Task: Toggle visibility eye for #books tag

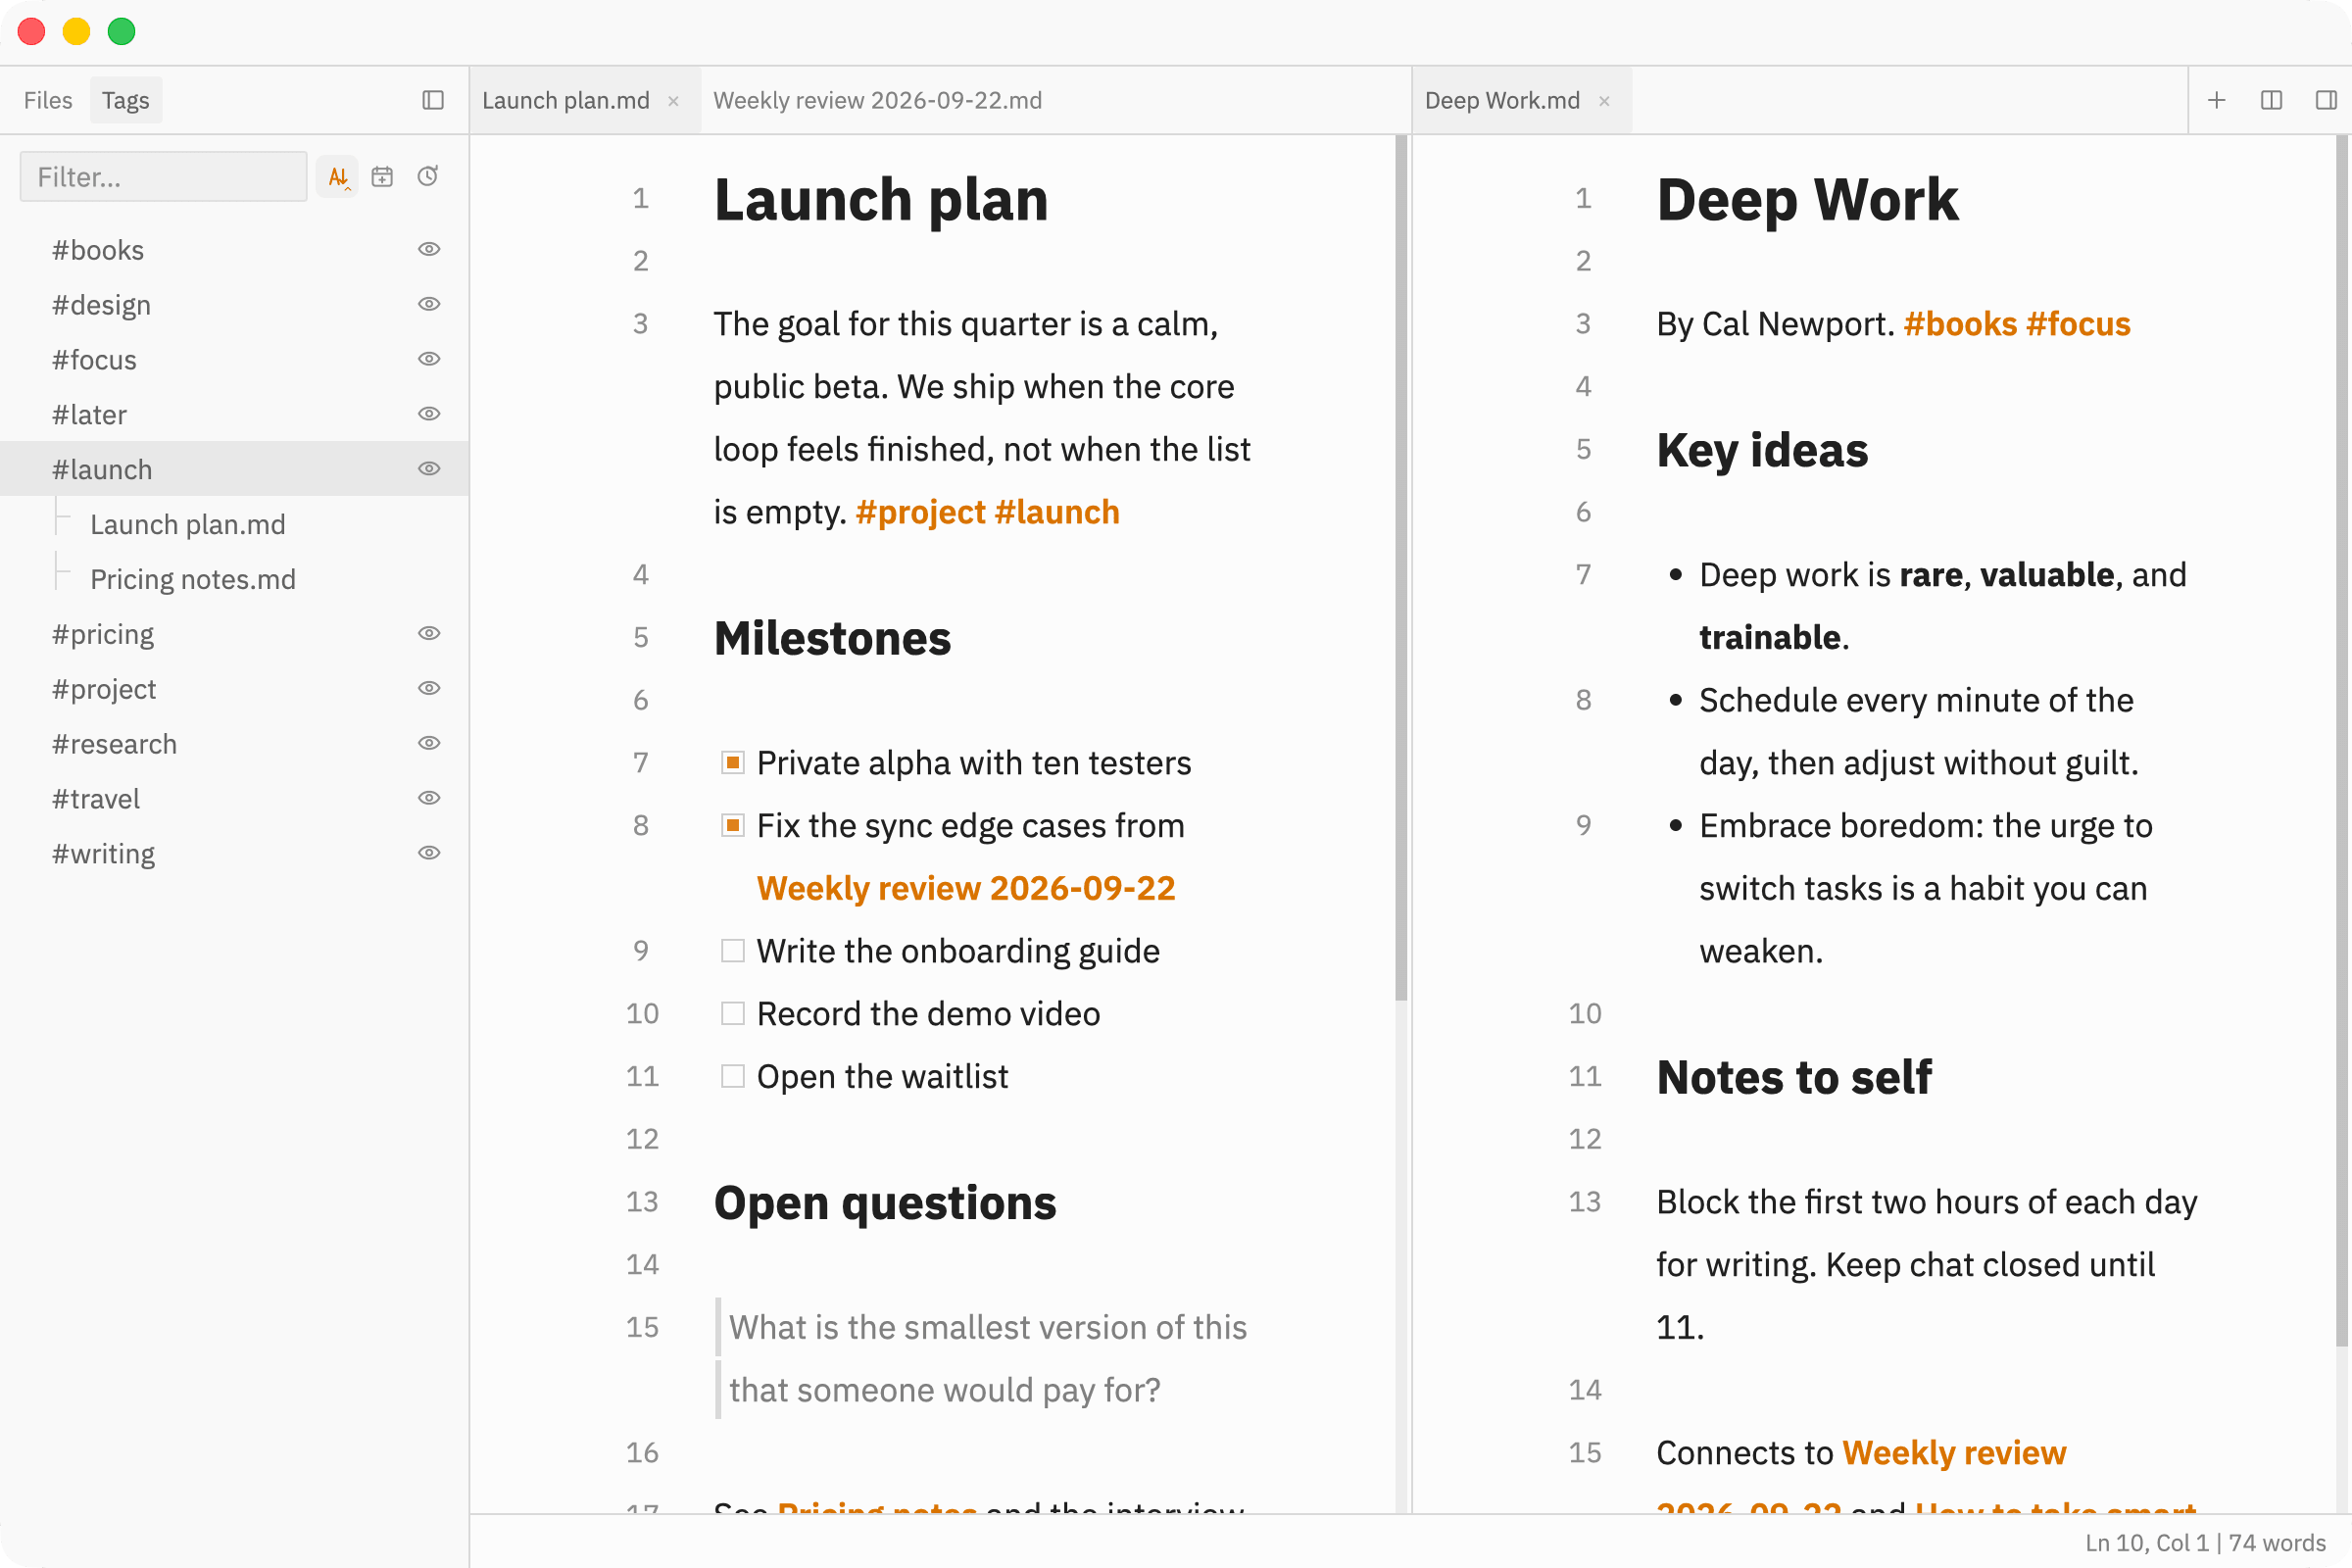Action: [x=429, y=249]
